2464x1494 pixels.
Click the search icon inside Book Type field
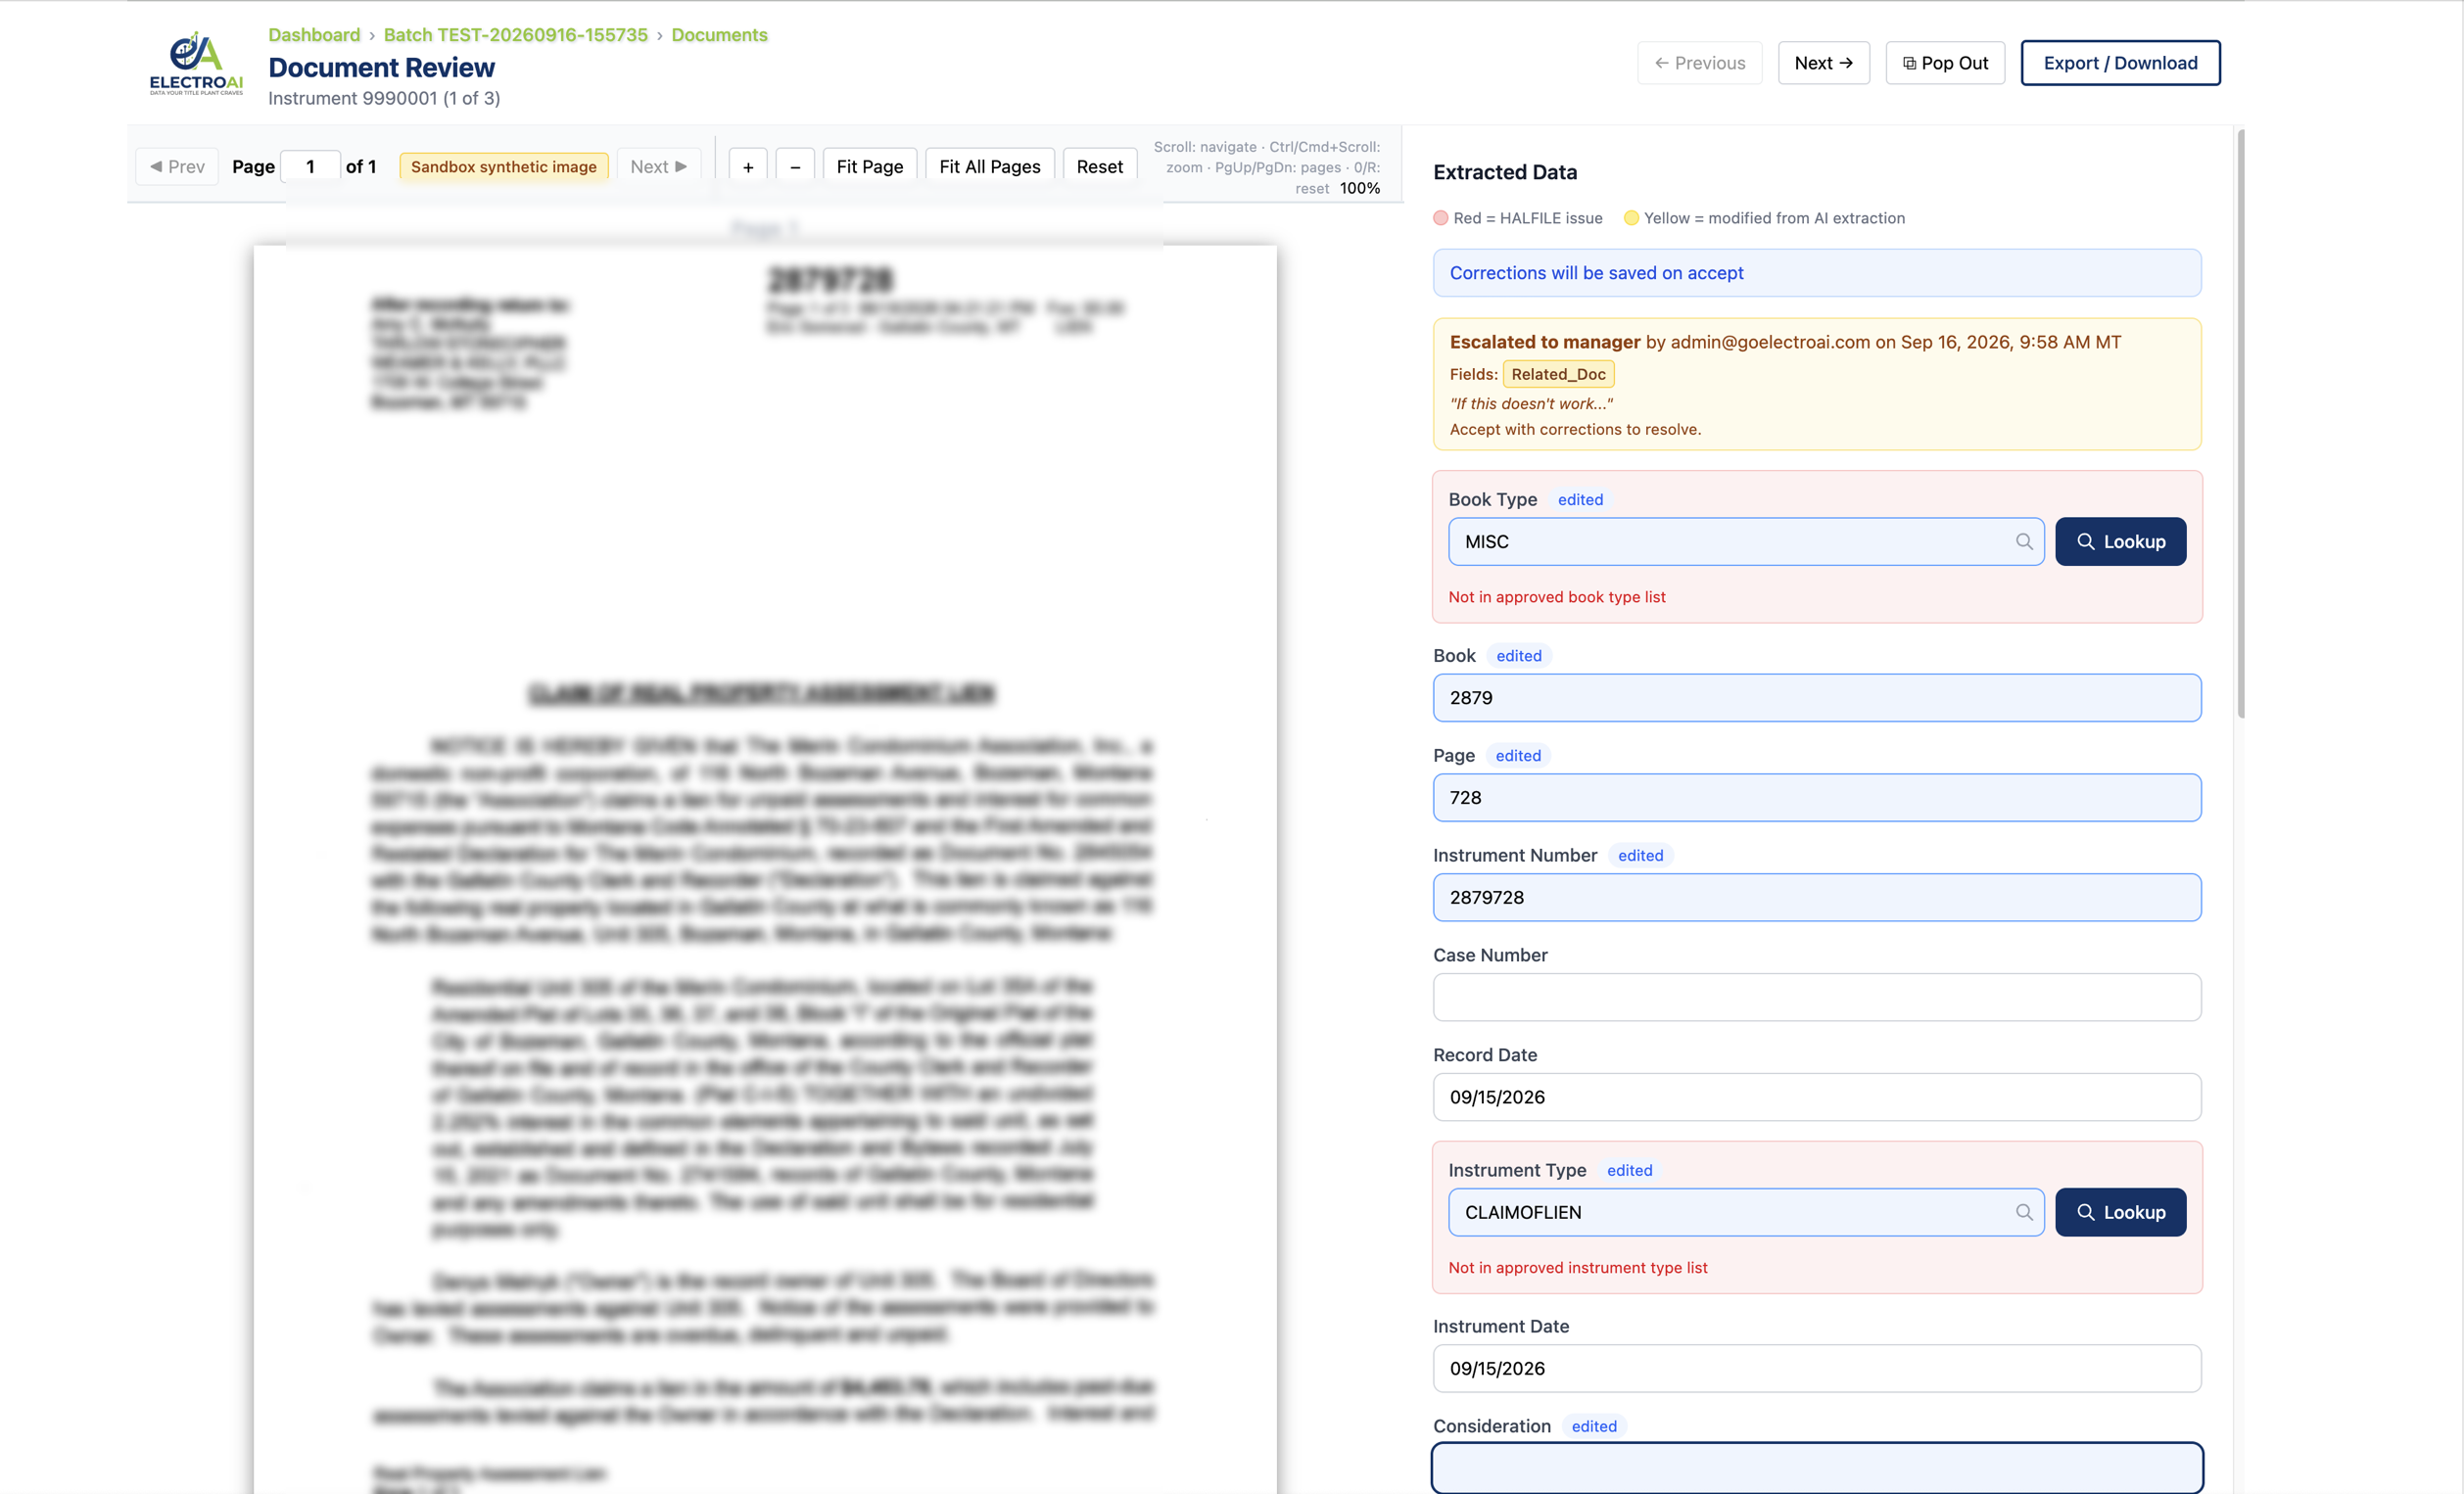(x=2024, y=541)
